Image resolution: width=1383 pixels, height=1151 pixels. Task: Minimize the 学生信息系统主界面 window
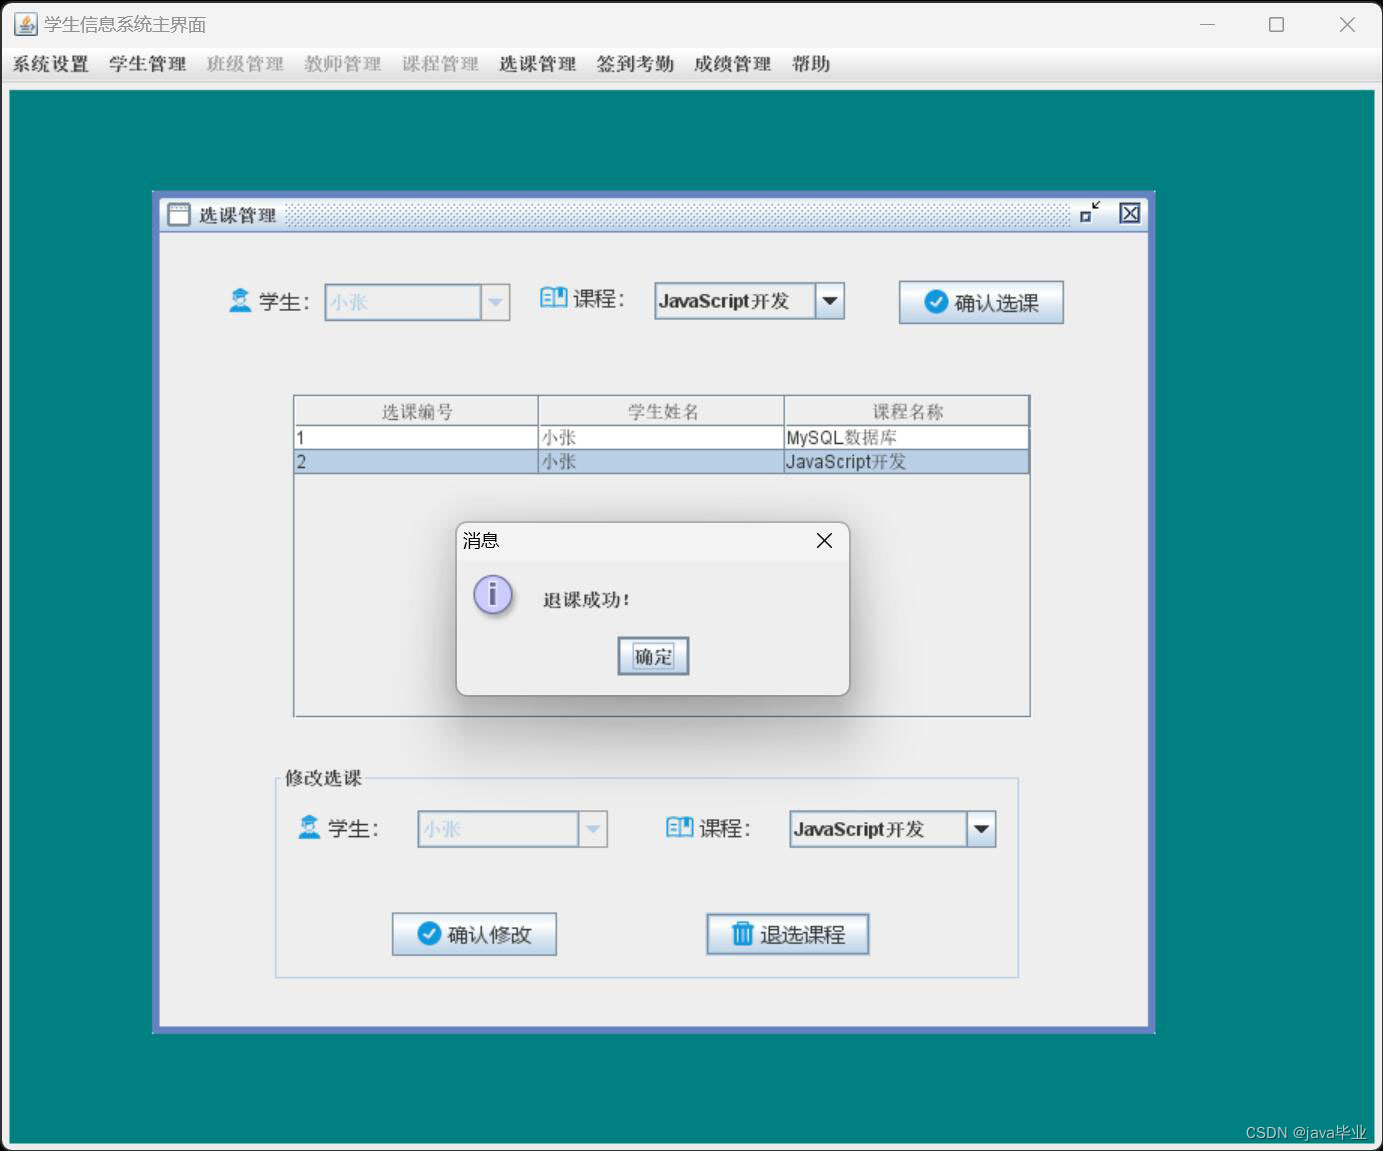pos(1208,24)
